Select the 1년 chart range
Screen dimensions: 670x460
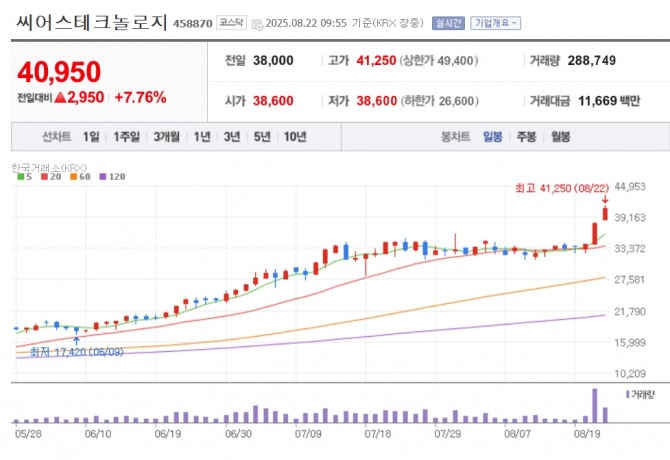(x=202, y=137)
